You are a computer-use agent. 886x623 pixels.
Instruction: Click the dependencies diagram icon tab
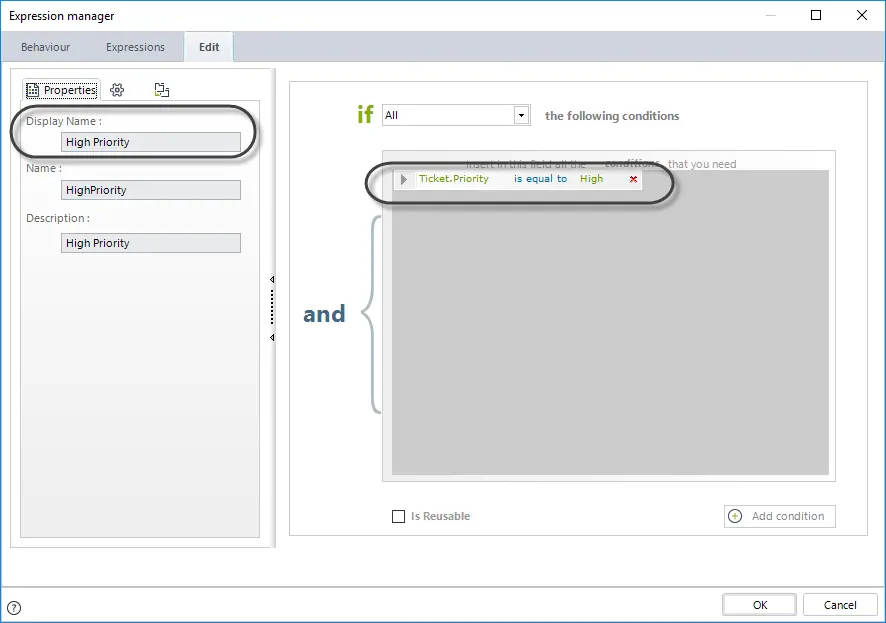coord(162,90)
